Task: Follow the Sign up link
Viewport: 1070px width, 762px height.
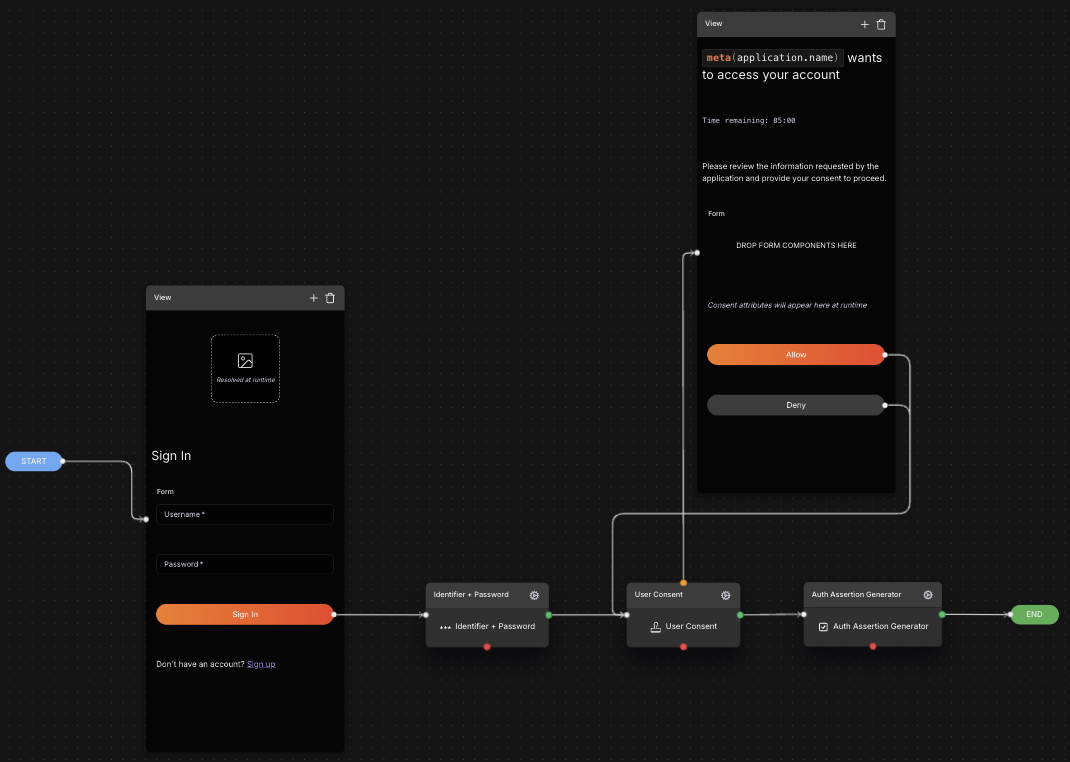Action: (x=261, y=664)
